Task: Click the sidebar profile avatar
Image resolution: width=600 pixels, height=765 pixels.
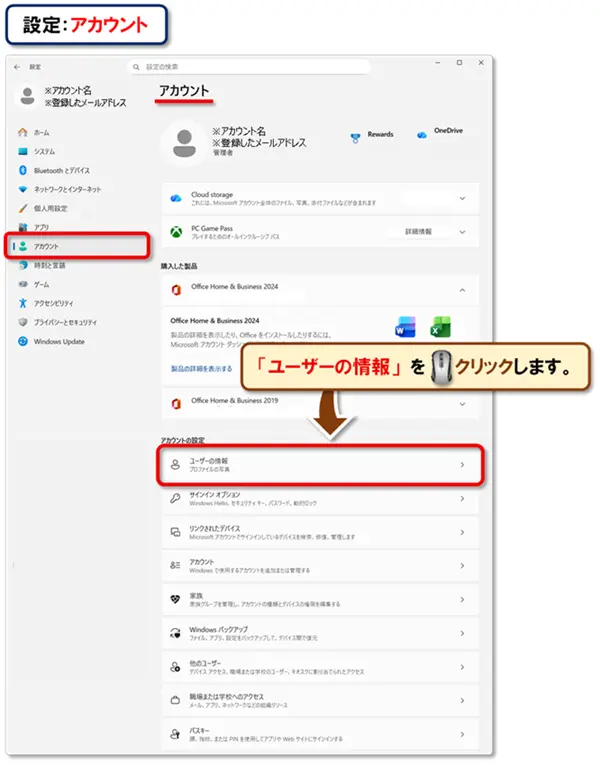Action: (x=27, y=96)
